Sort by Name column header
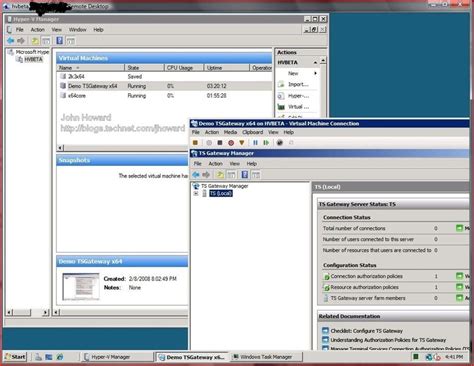474x366 pixels. click(91, 68)
